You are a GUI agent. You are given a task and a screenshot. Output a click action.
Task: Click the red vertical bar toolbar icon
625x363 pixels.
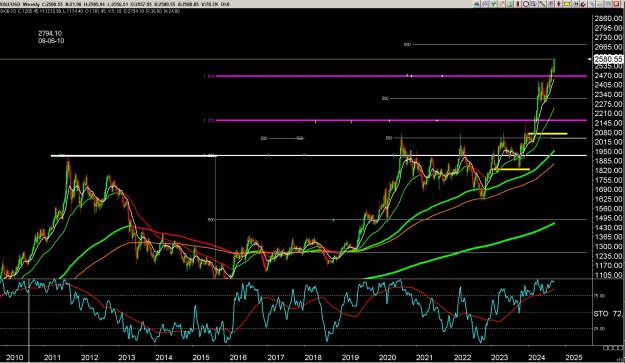point(518,4)
